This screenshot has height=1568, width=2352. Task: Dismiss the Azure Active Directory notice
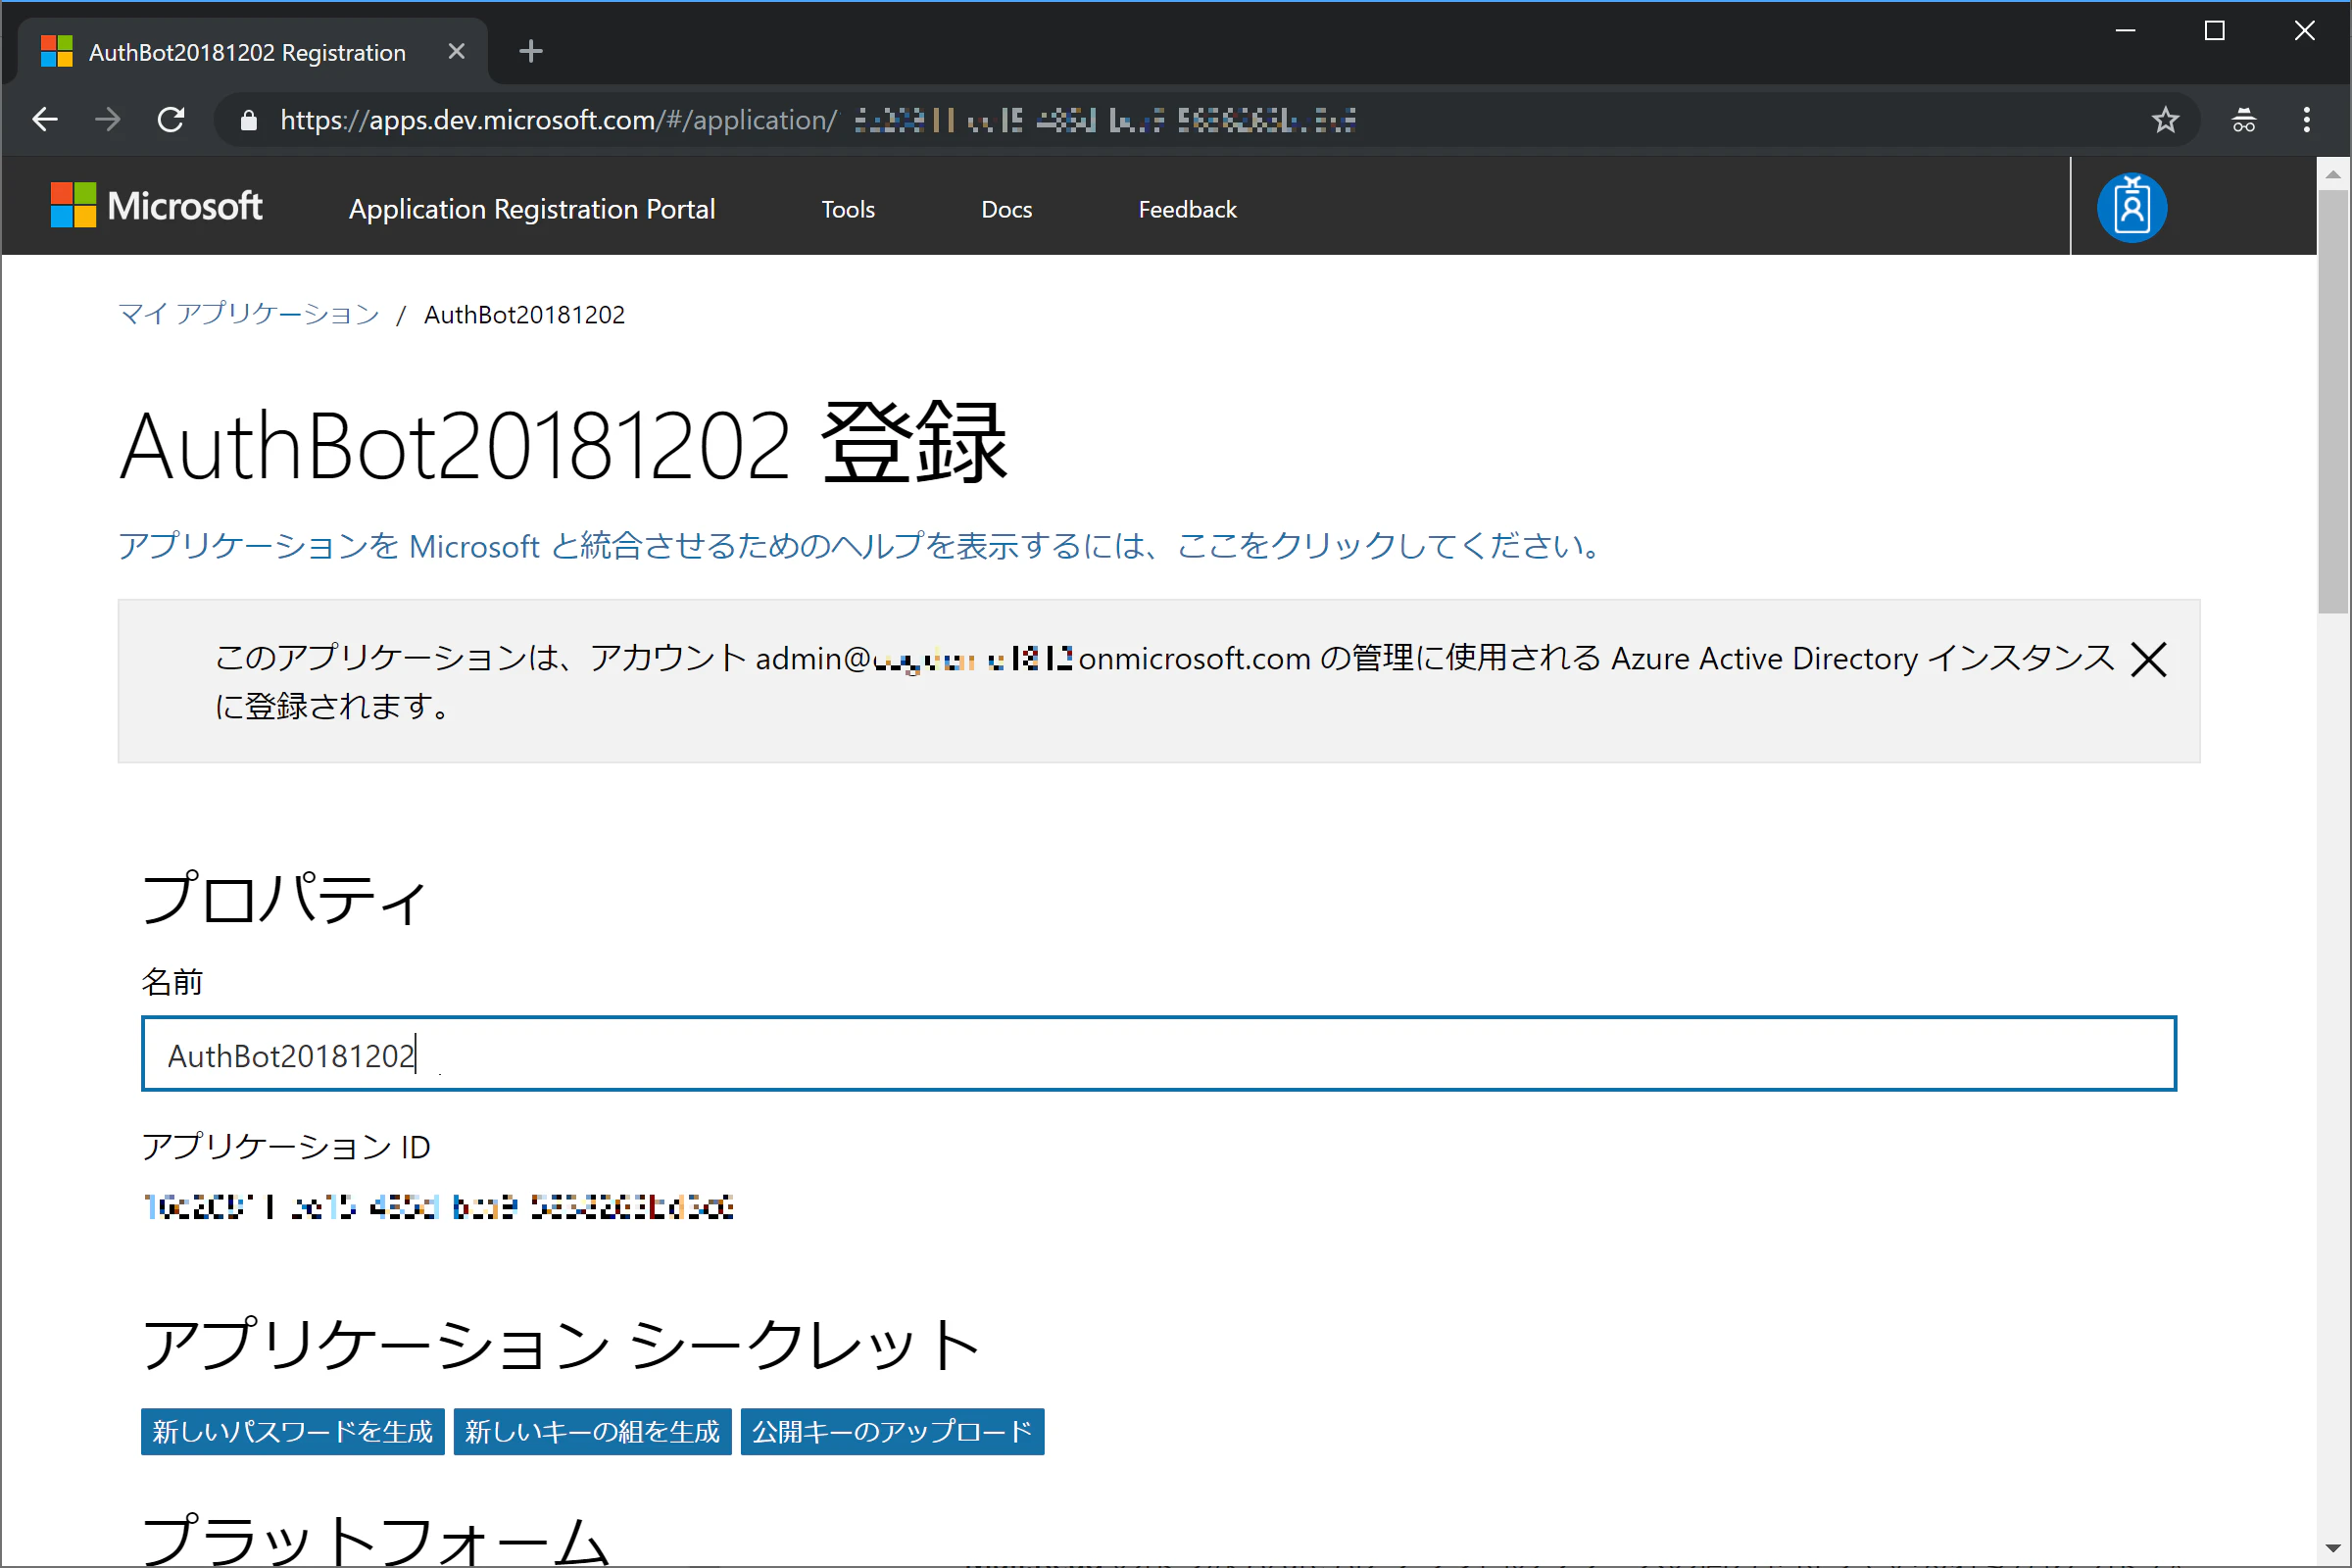[2149, 660]
